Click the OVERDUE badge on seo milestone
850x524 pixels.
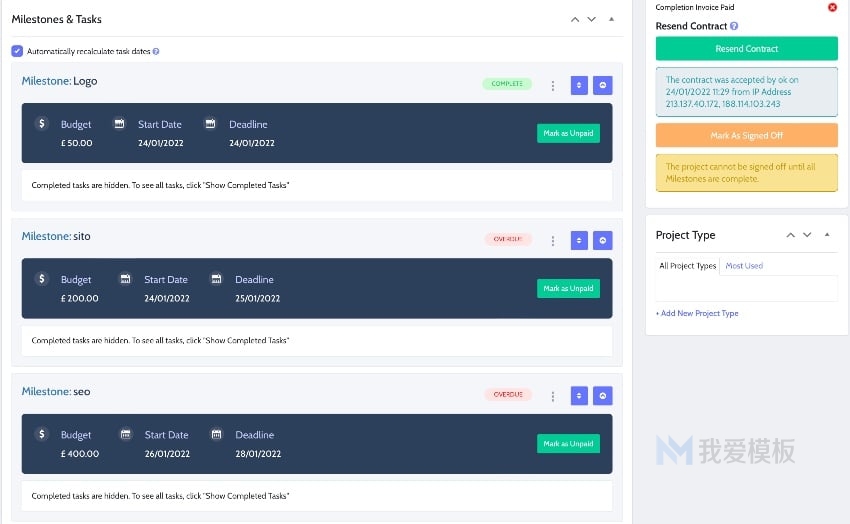pyautogui.click(x=508, y=394)
